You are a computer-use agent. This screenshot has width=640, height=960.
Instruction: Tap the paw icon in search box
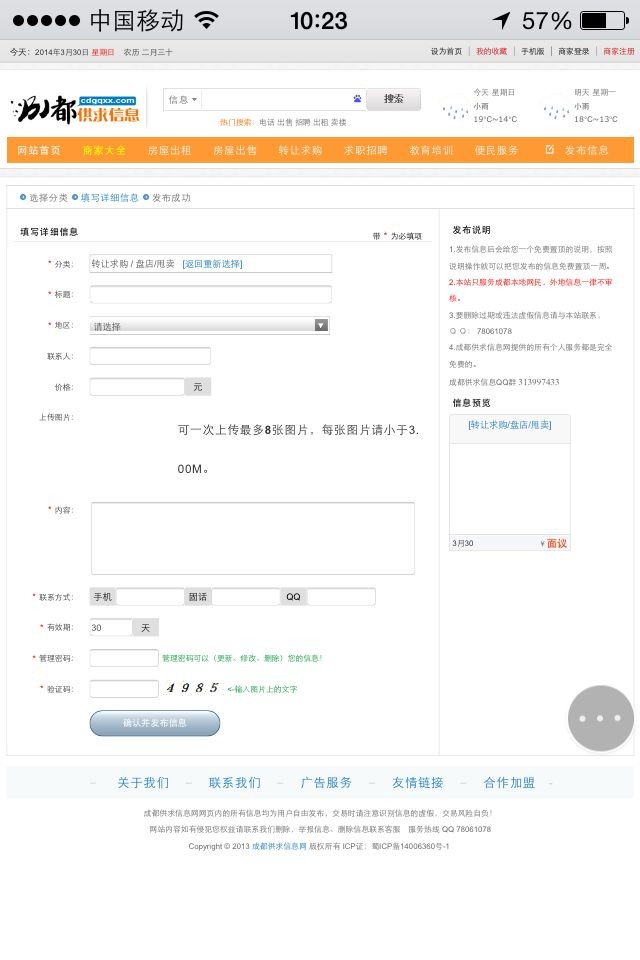[357, 99]
